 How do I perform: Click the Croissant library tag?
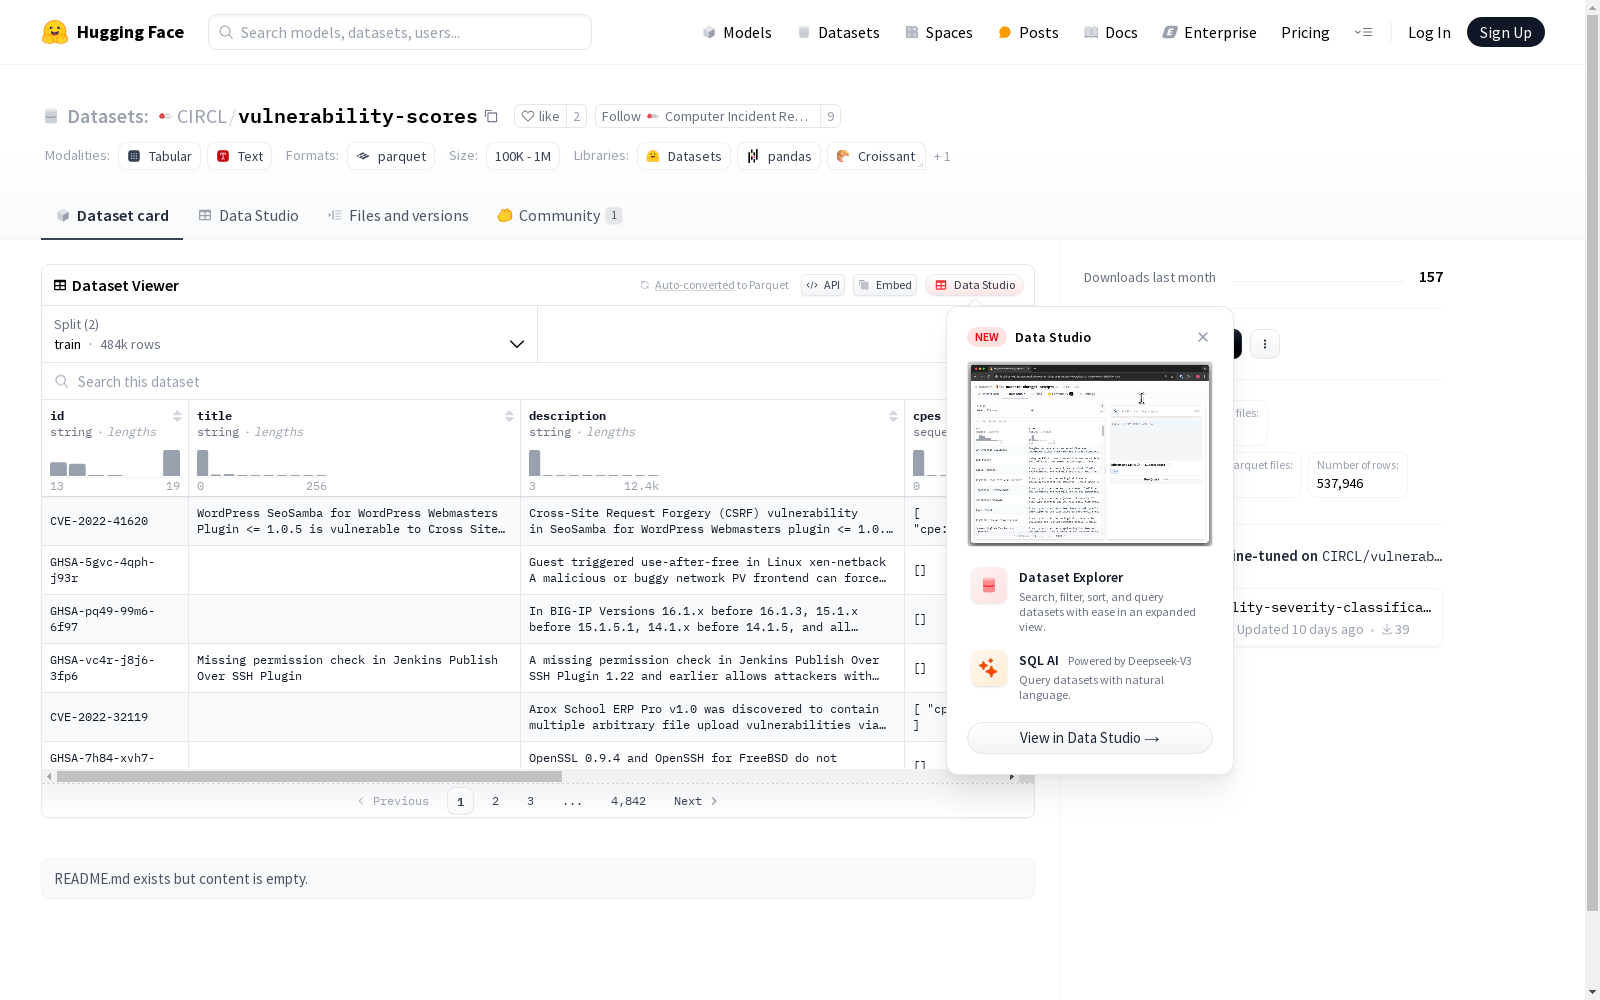[876, 156]
